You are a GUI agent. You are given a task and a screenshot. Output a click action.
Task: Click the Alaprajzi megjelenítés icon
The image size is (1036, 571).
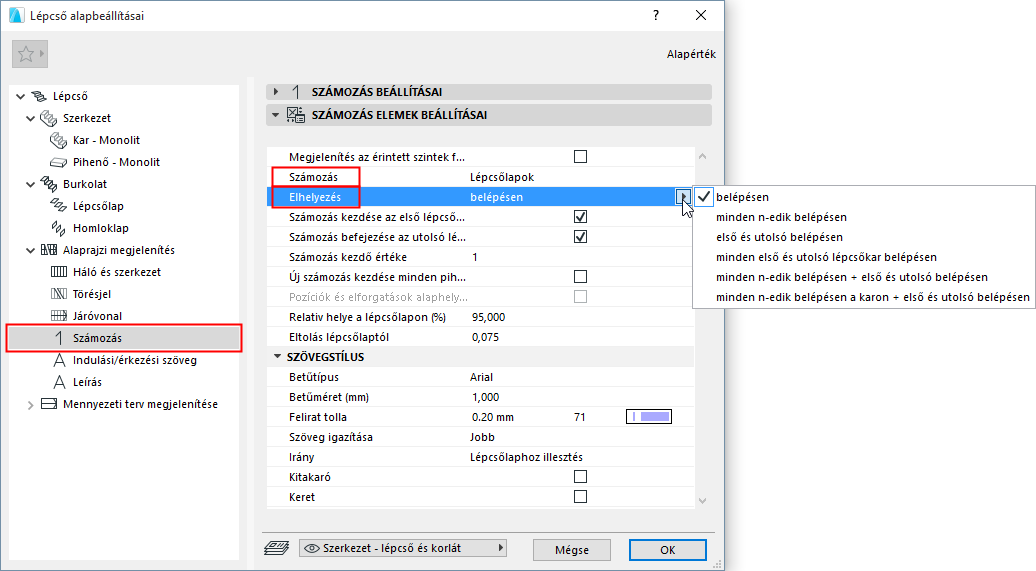pyautogui.click(x=49, y=250)
